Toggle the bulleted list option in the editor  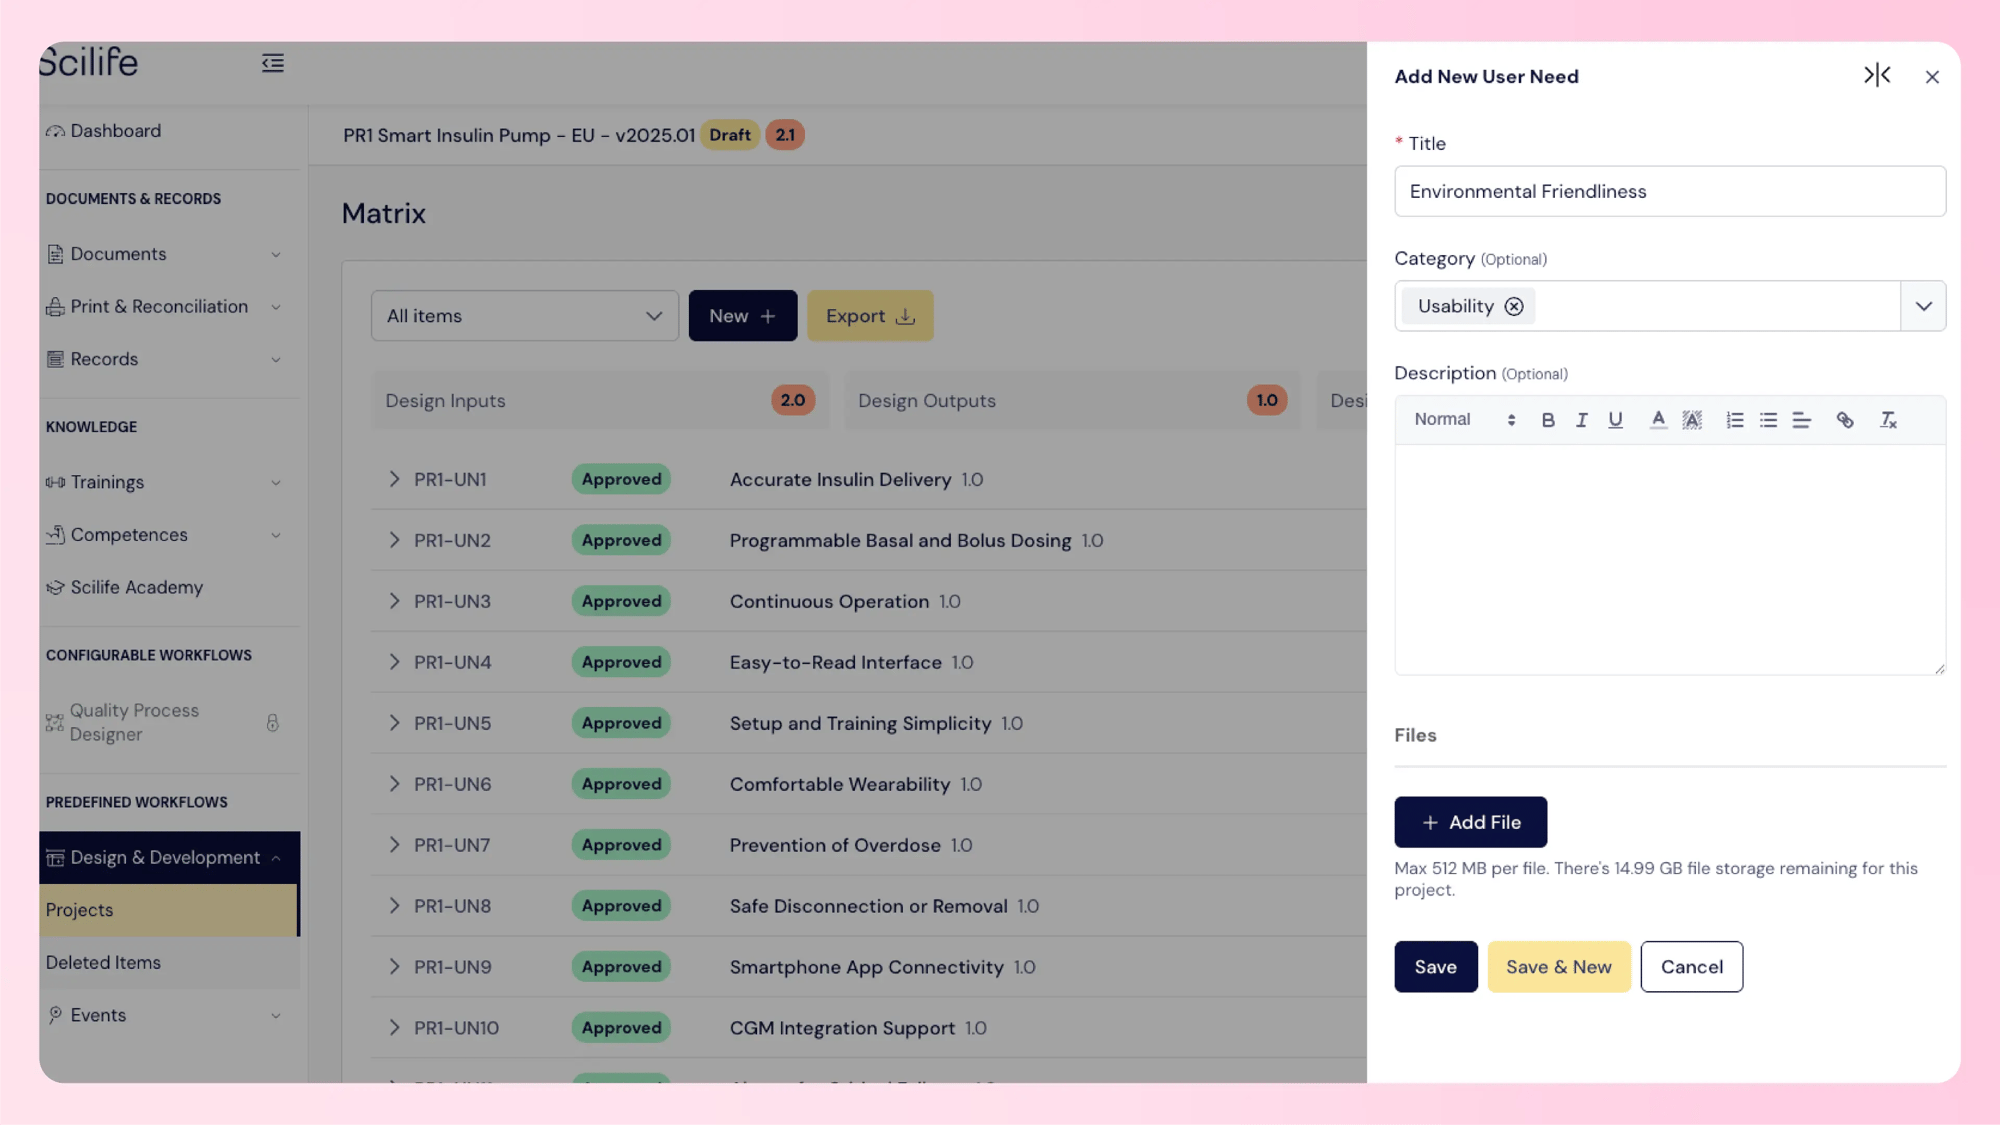[x=1768, y=419]
